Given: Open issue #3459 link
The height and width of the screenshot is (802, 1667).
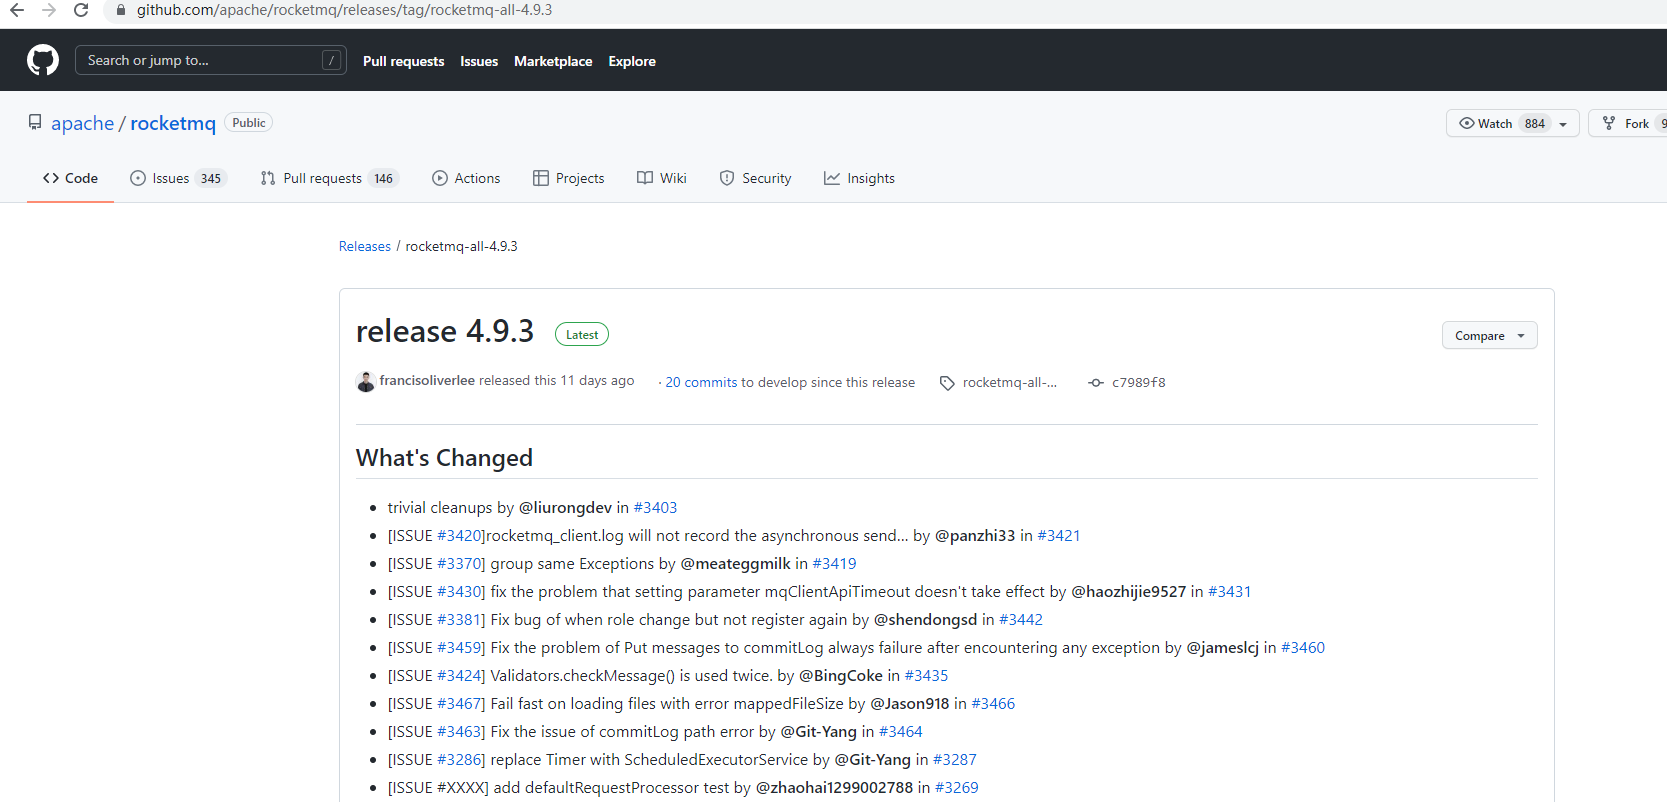Looking at the screenshot, I should (x=461, y=648).
